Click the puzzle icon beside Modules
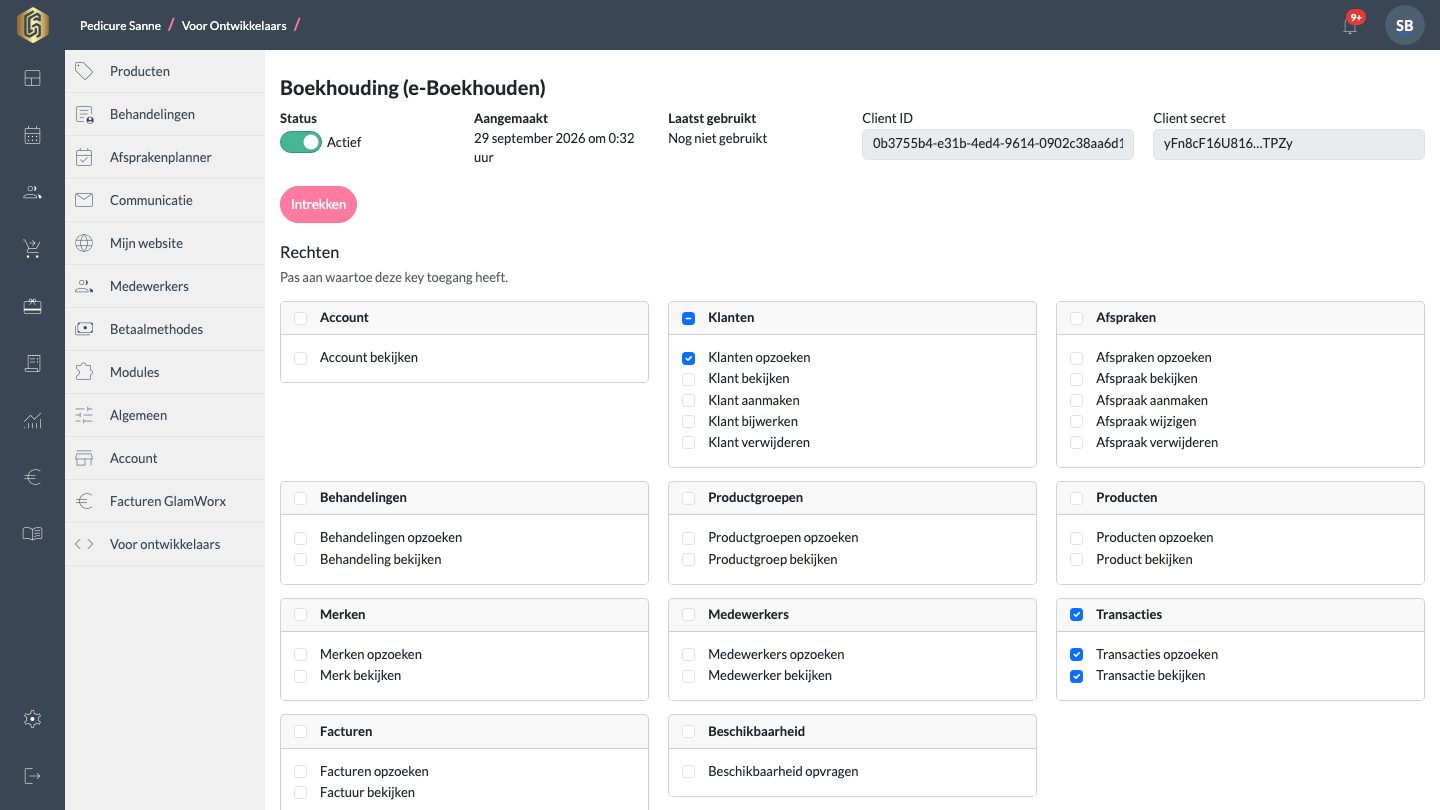 coord(84,372)
